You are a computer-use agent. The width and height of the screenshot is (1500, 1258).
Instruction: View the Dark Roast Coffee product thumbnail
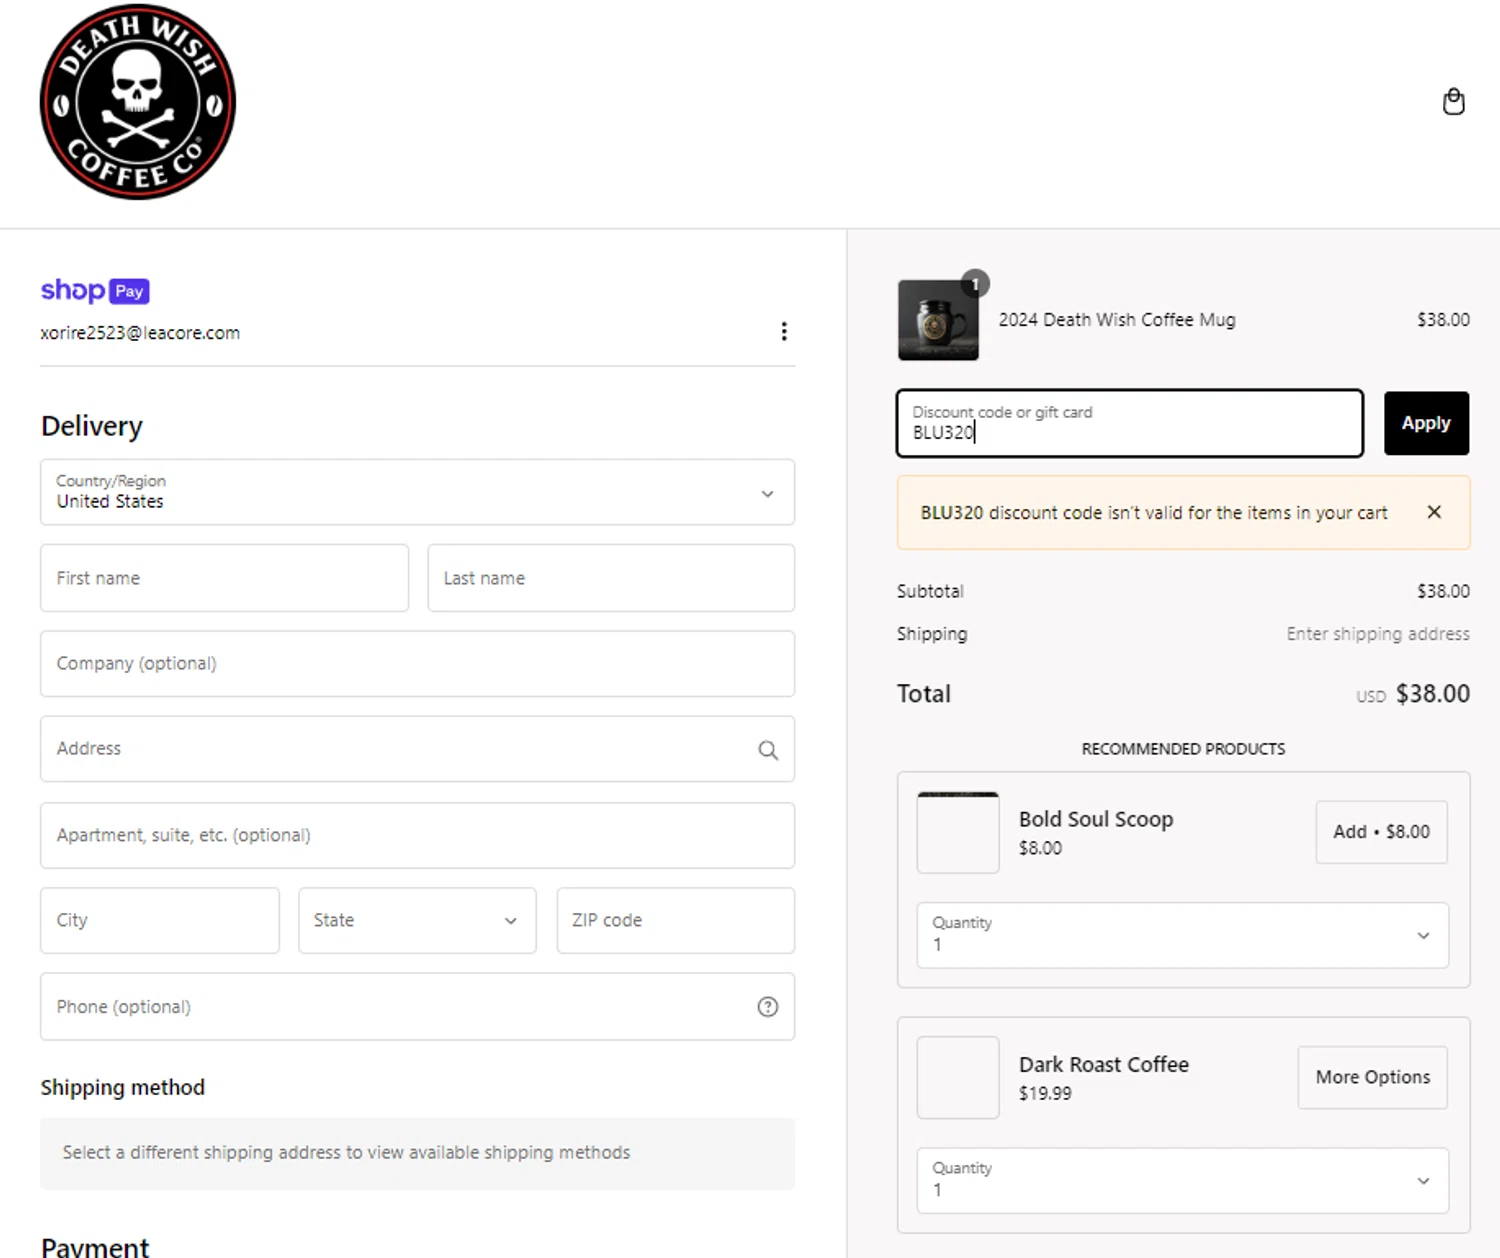tap(958, 1077)
